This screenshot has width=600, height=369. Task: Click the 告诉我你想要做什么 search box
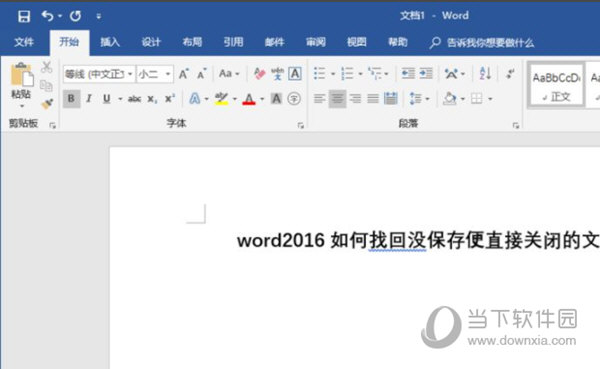[x=482, y=42]
